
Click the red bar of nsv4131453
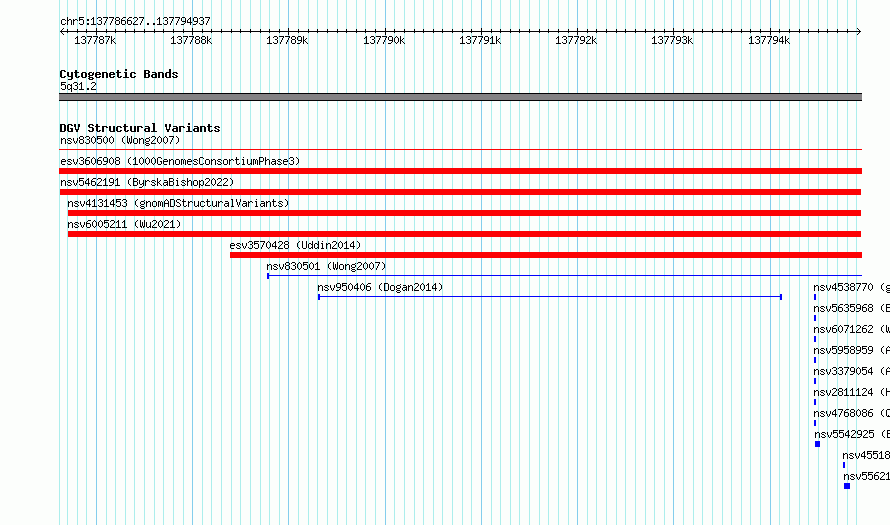464,213
